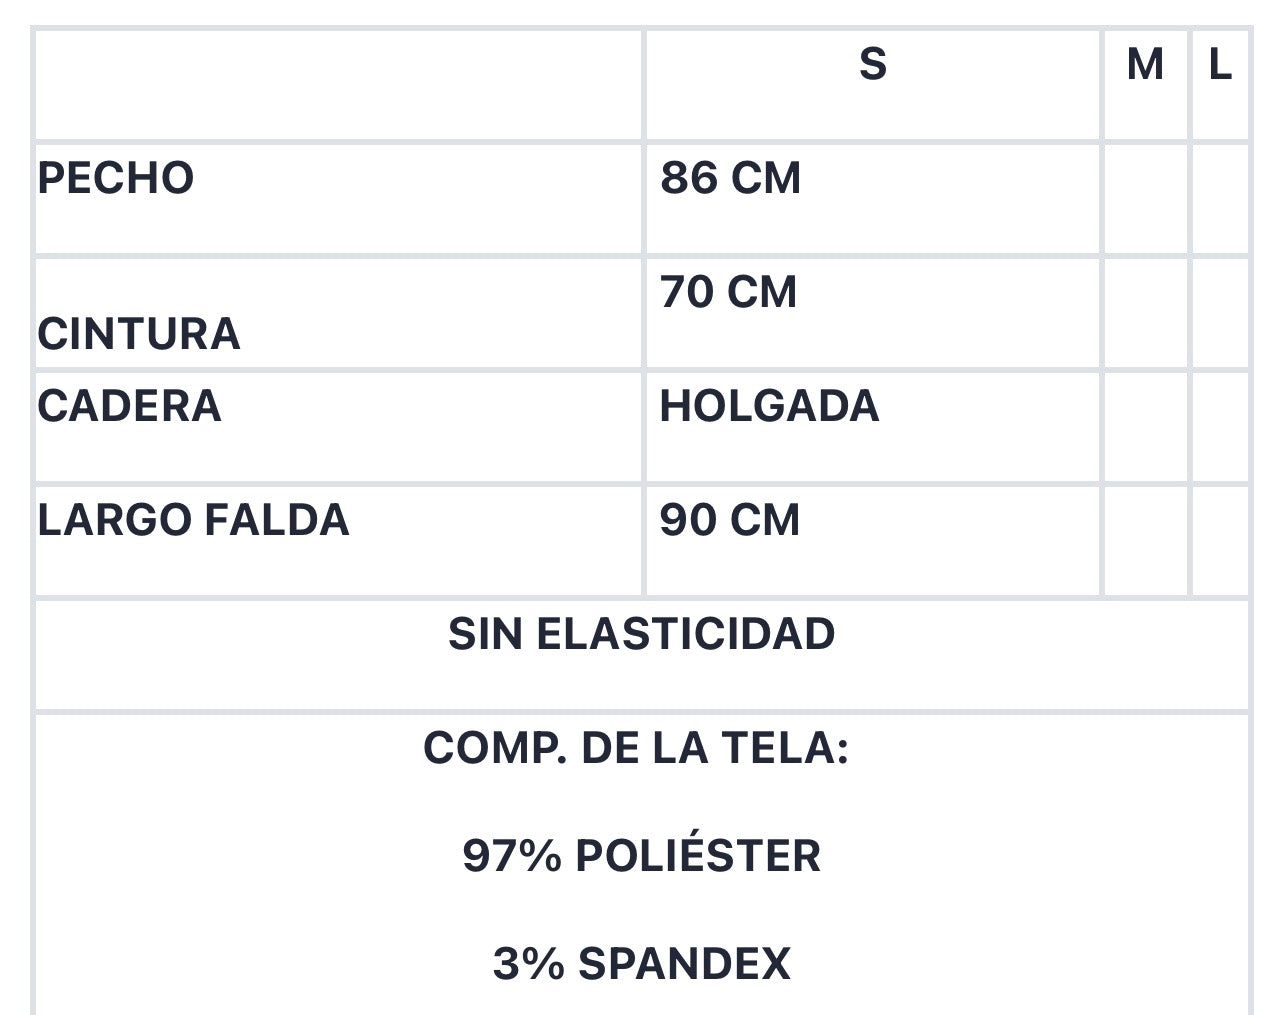
Task: Click the PECHO row label
Action: 116,178
